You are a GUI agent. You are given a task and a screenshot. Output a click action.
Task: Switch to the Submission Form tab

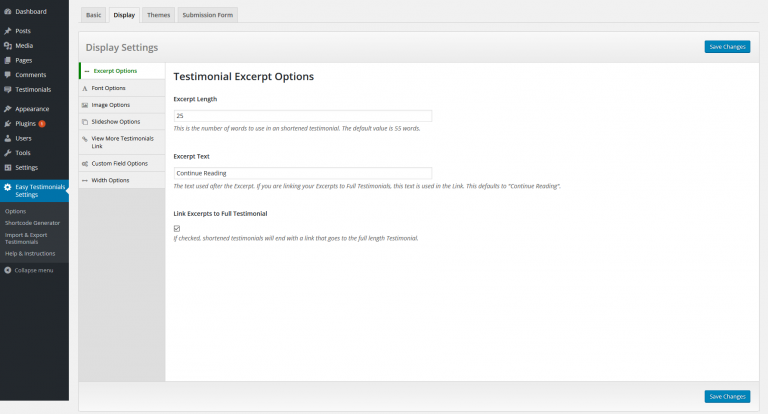[207, 16]
